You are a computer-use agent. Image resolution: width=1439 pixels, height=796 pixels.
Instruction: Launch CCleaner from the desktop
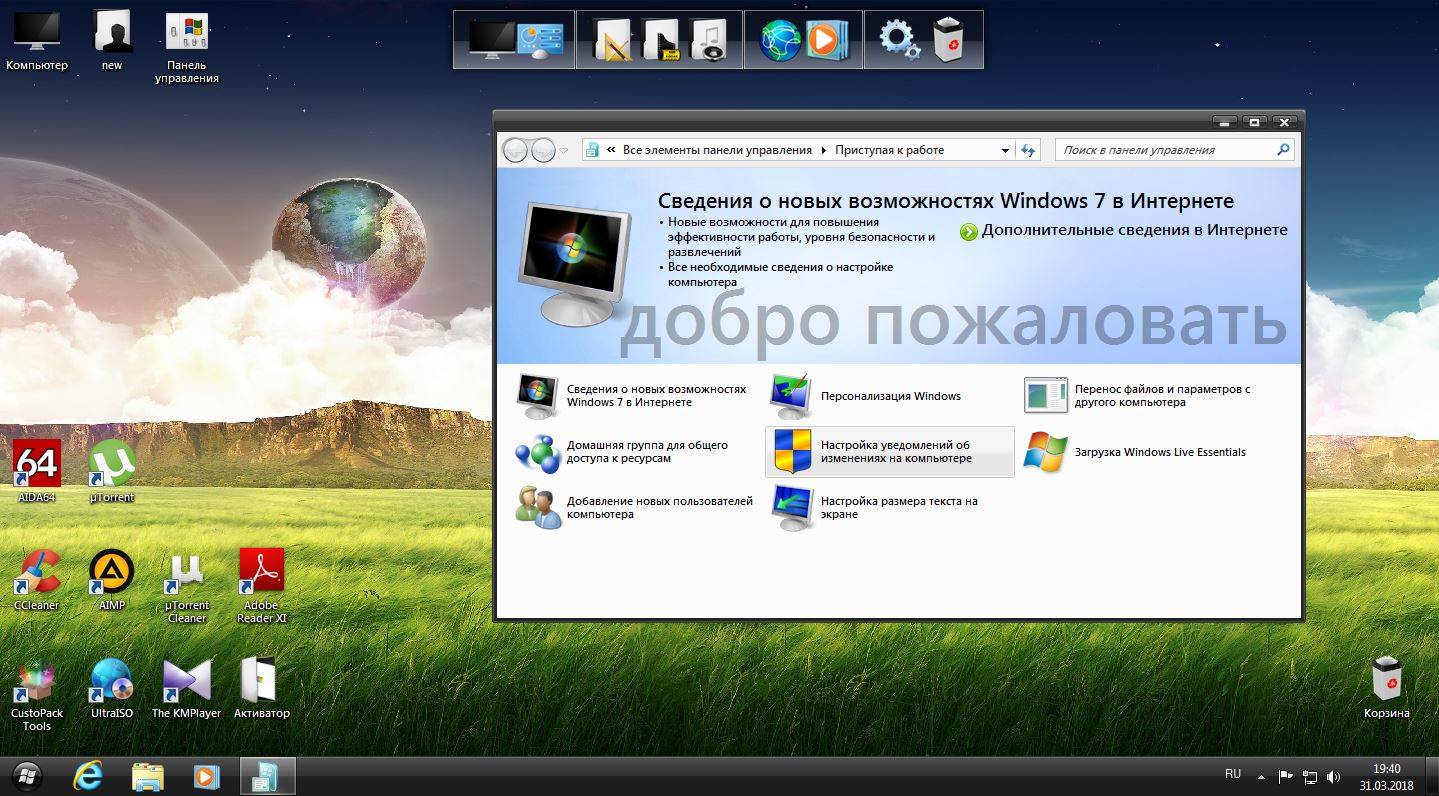(37, 573)
